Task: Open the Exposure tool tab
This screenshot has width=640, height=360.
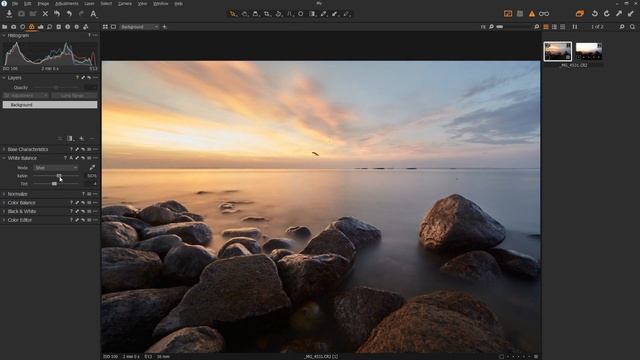Action: click(40, 27)
